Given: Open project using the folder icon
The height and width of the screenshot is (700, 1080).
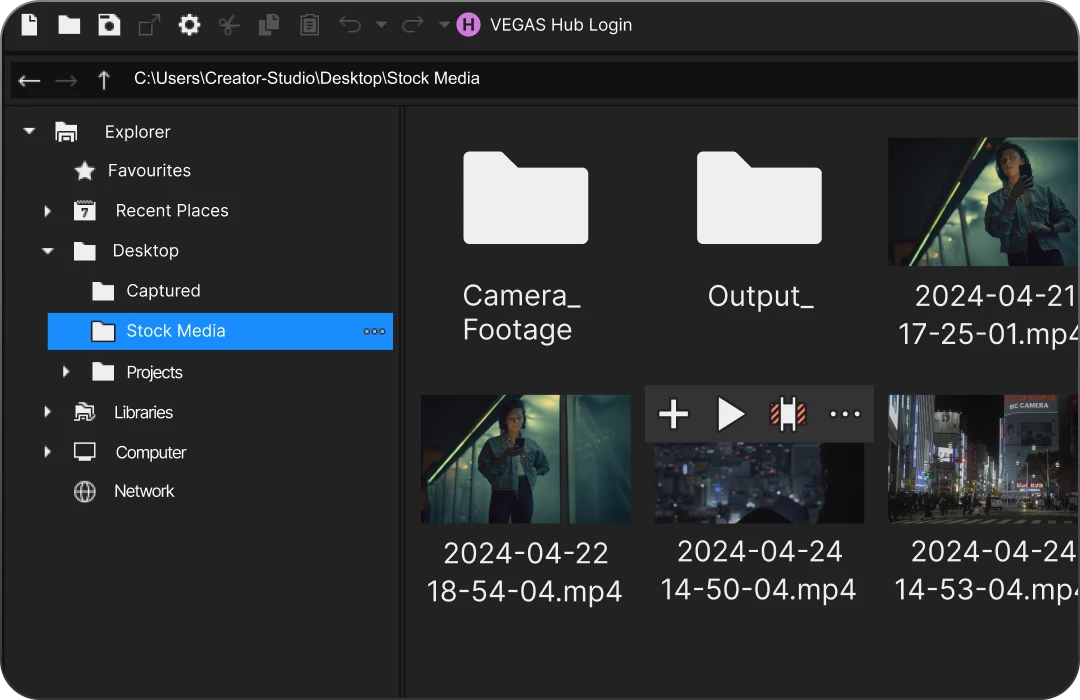Looking at the screenshot, I should click(x=69, y=25).
